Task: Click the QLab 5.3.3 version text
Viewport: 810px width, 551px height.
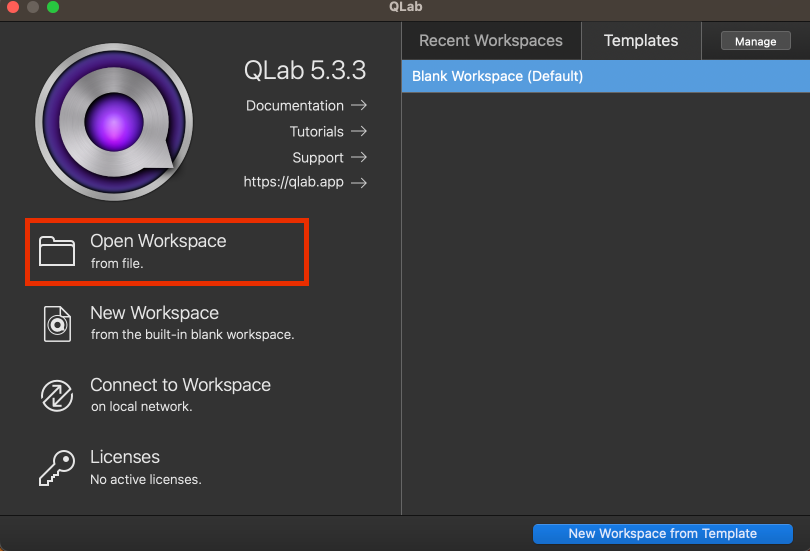Action: point(305,70)
